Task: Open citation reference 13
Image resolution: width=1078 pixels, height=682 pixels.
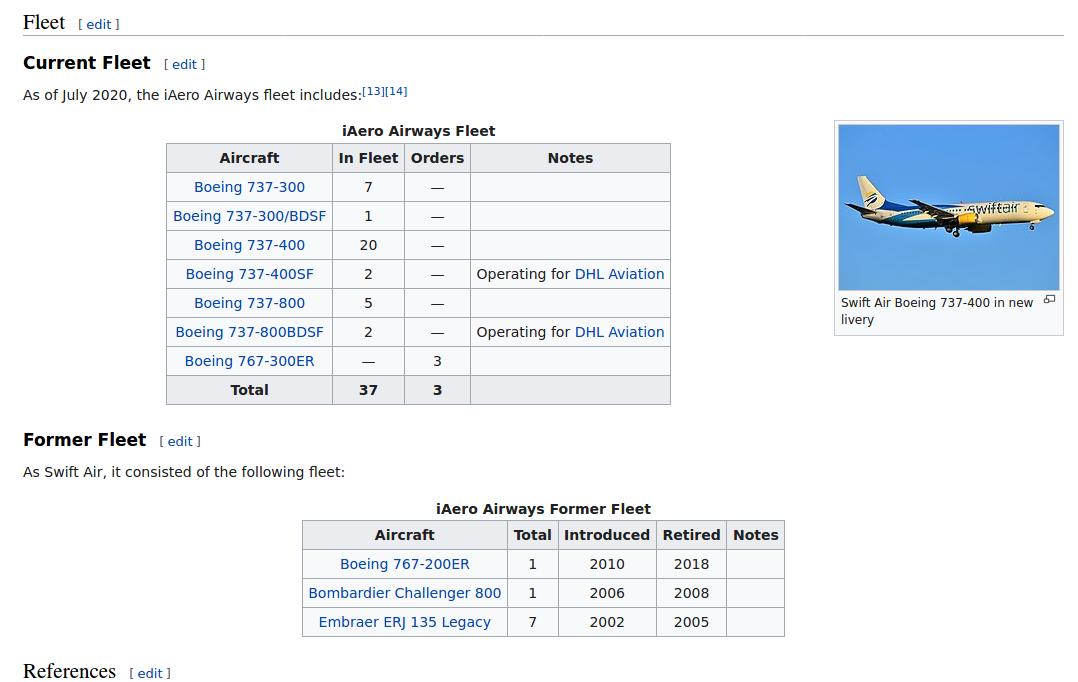Action: [373, 91]
